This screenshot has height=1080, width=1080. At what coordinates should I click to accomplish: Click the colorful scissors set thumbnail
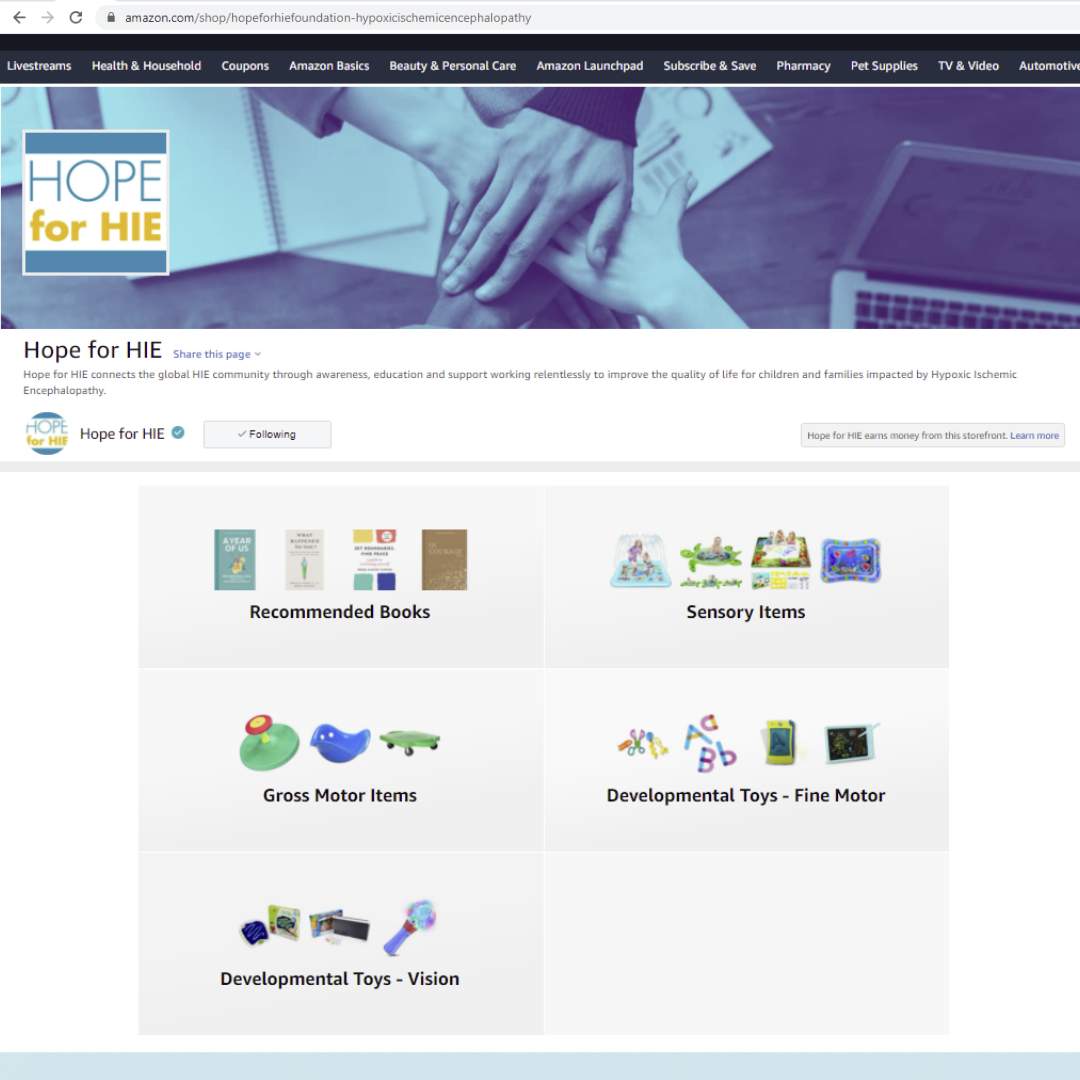643,743
